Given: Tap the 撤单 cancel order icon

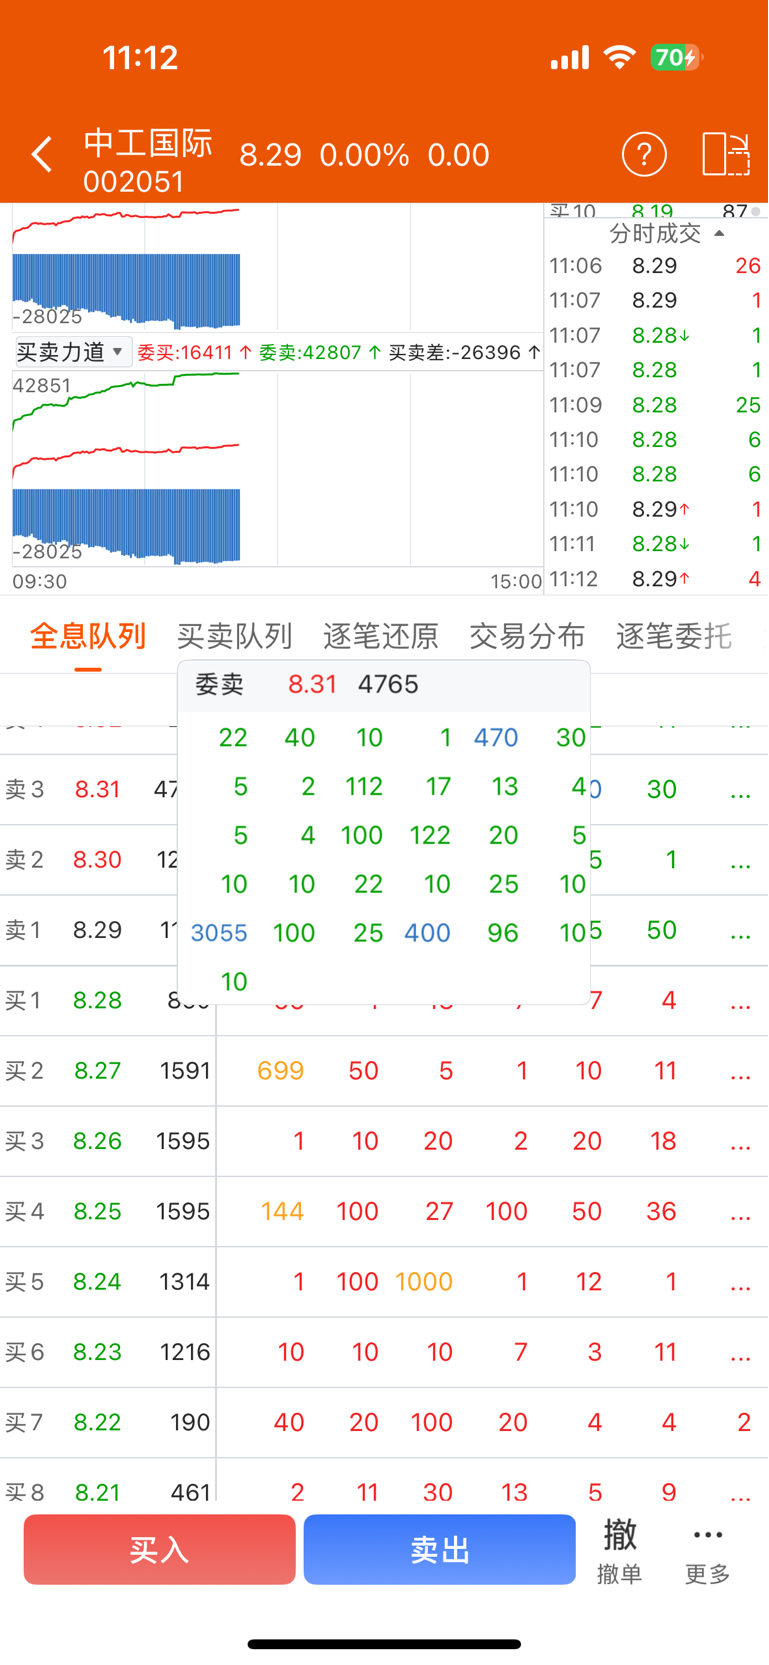Looking at the screenshot, I should [x=619, y=1550].
